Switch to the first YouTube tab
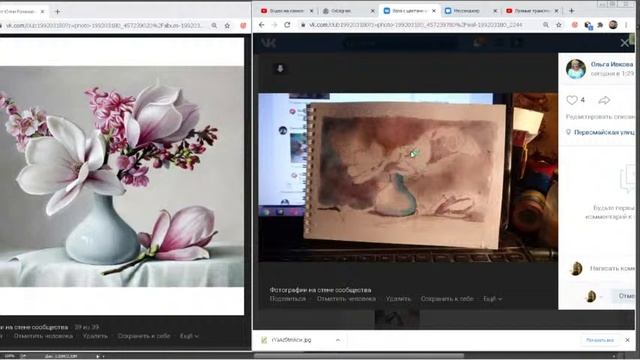Image resolution: width=640 pixels, height=360 pixels. [x=286, y=11]
